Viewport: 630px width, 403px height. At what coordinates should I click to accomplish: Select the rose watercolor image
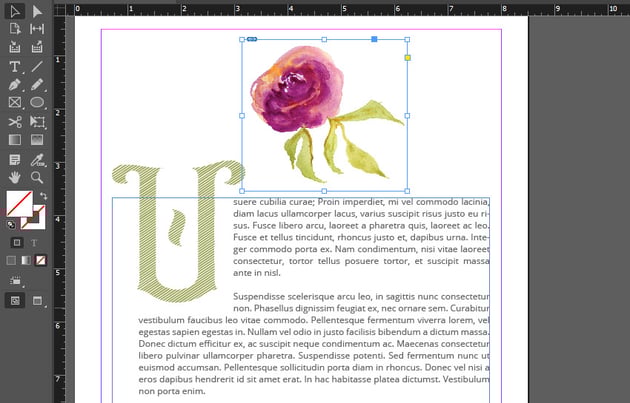324,115
